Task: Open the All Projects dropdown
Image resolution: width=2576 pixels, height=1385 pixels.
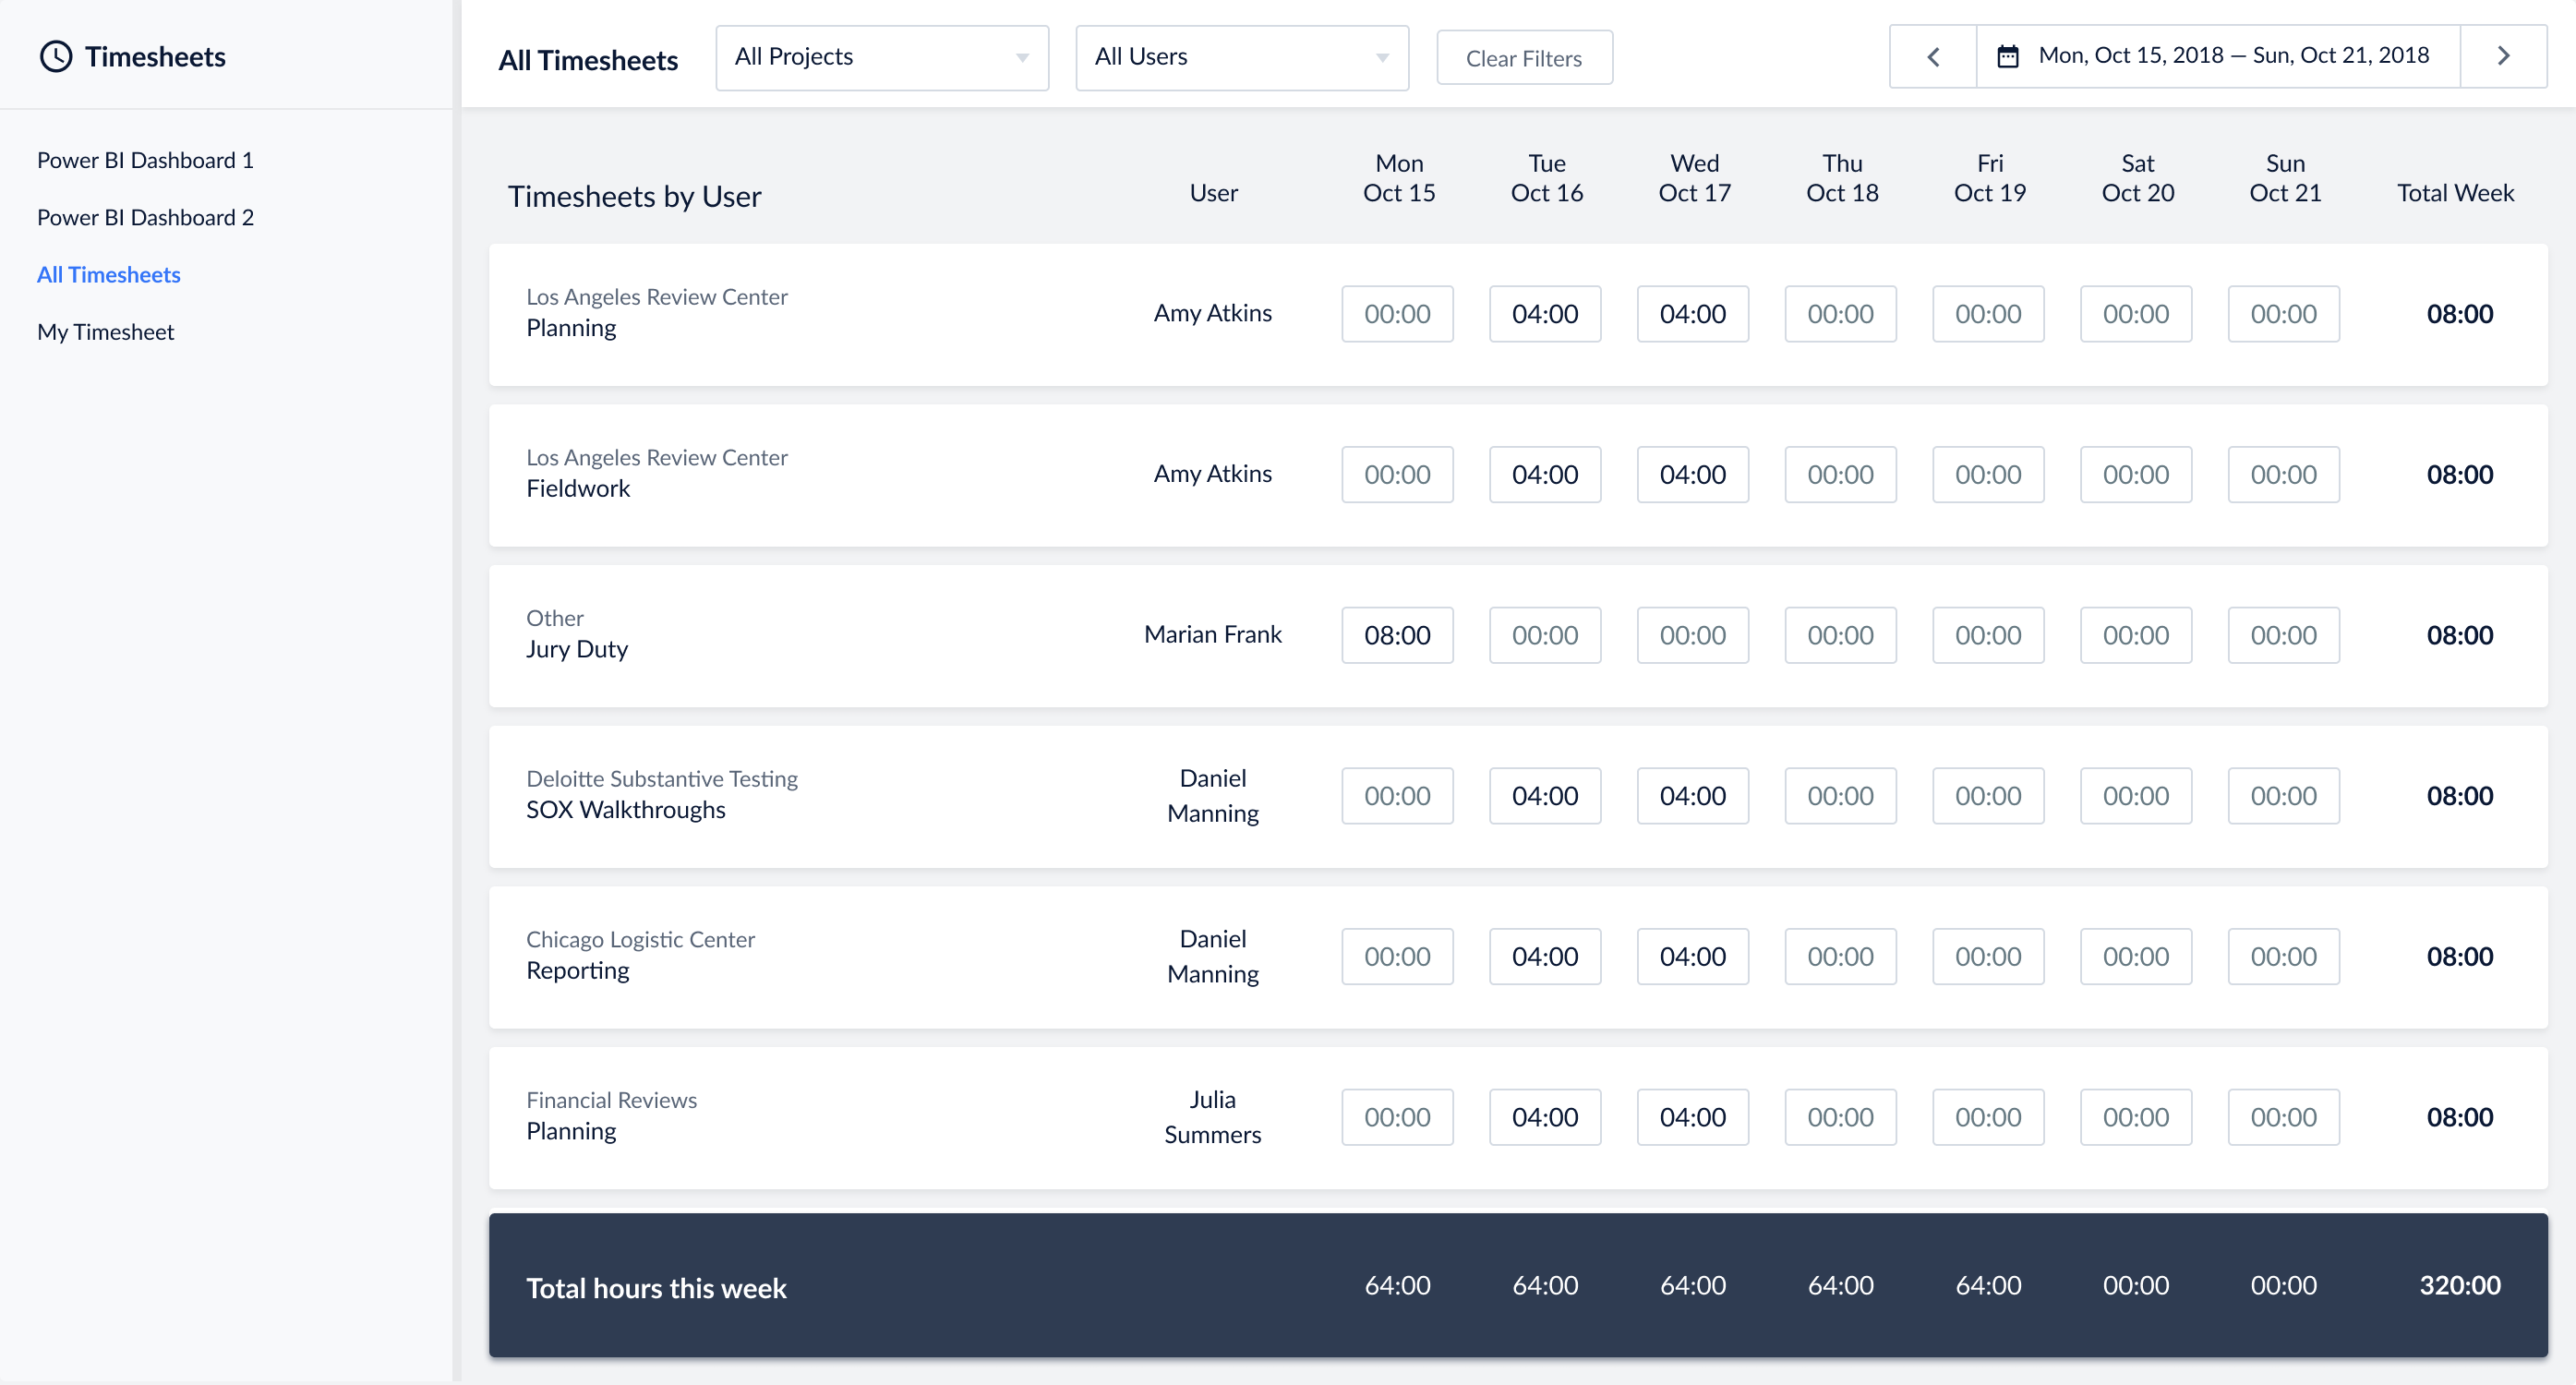Action: pyautogui.click(x=881, y=57)
